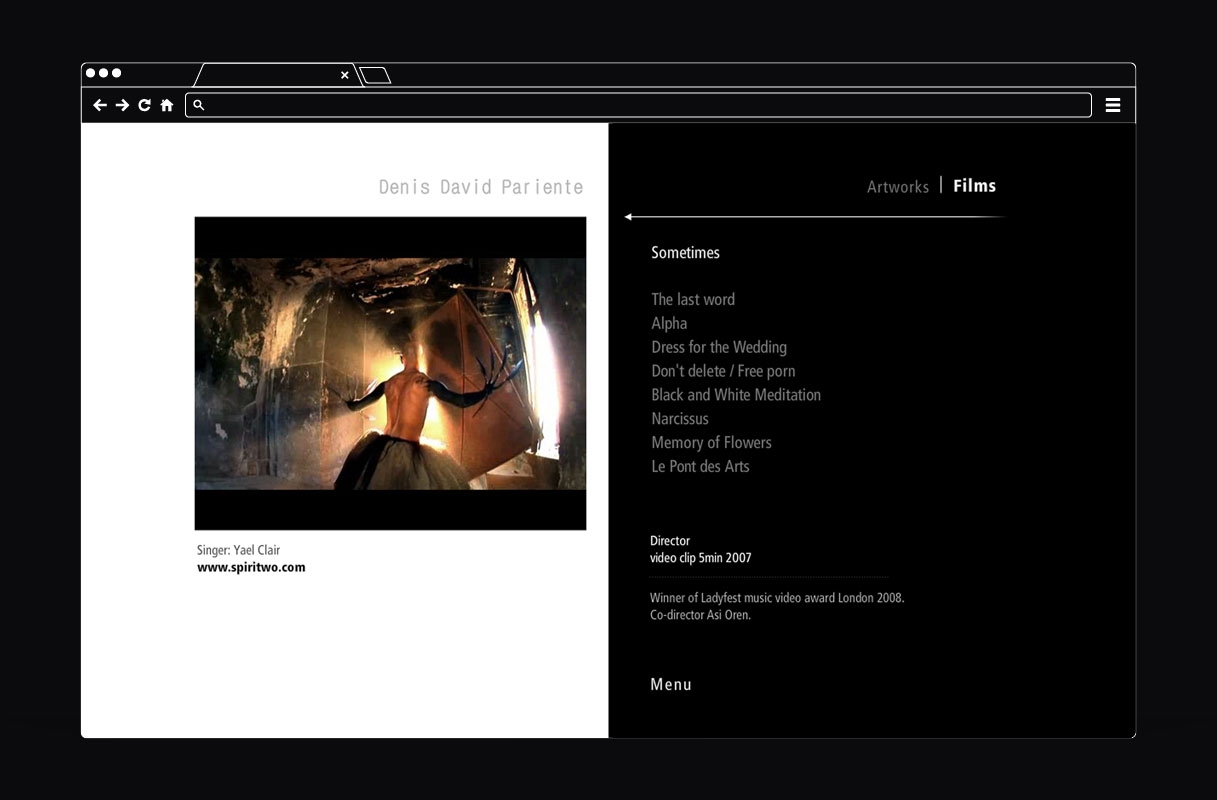Visit the www.spiritwo.com link

pyautogui.click(x=251, y=567)
